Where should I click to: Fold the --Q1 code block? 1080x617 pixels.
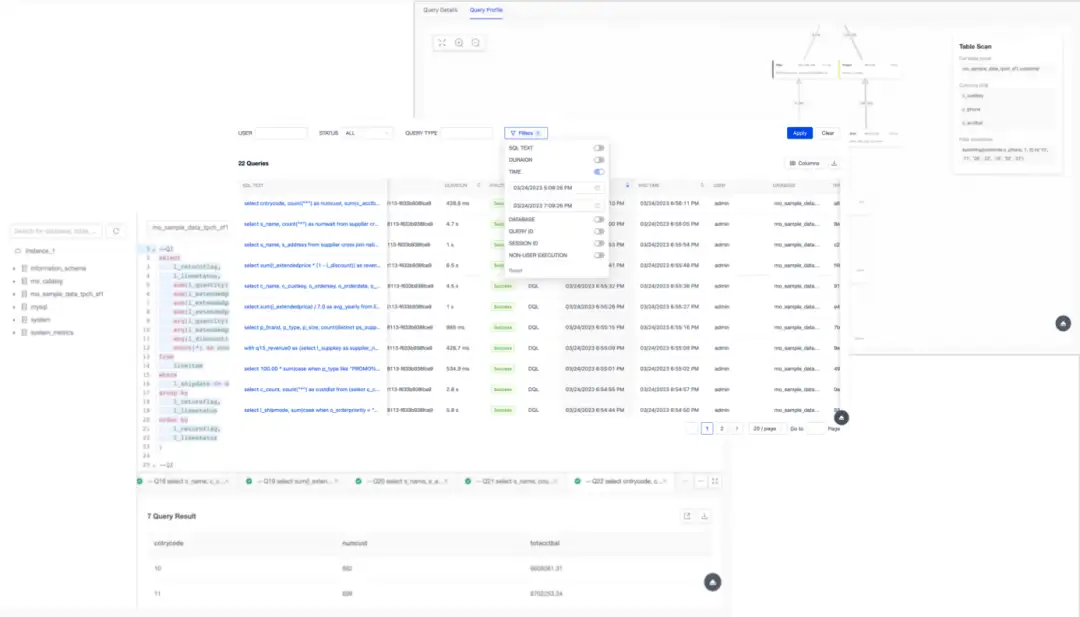click(x=154, y=249)
